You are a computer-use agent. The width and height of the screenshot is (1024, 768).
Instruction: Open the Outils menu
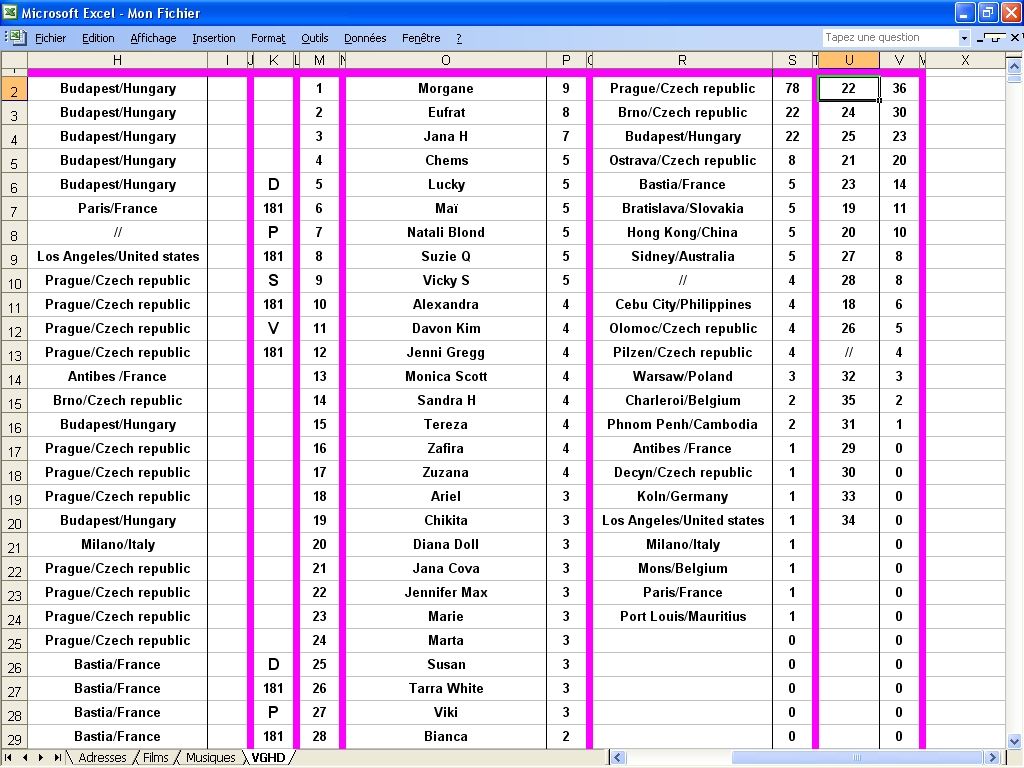(315, 38)
